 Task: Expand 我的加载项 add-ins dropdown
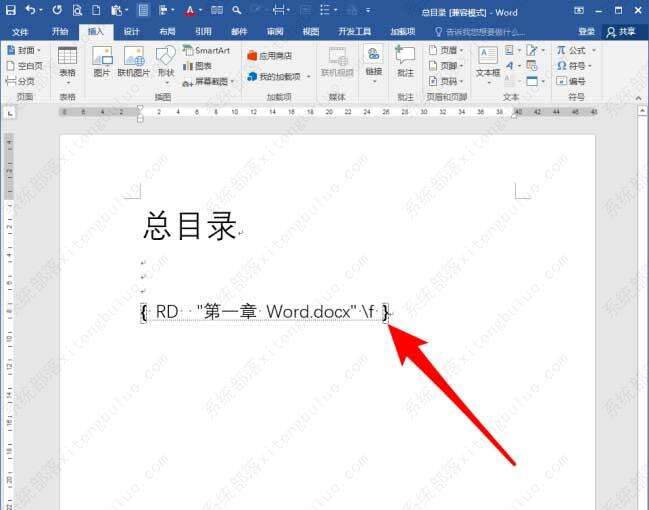pyautogui.click(x=309, y=77)
